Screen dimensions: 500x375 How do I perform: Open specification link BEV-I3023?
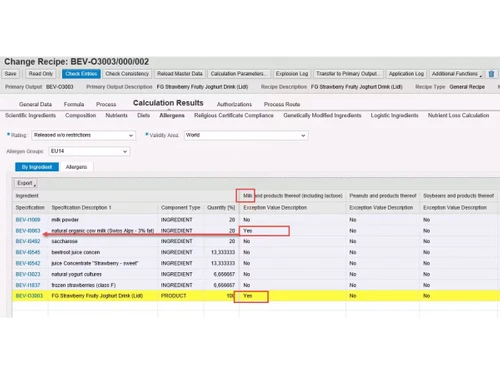point(28,274)
